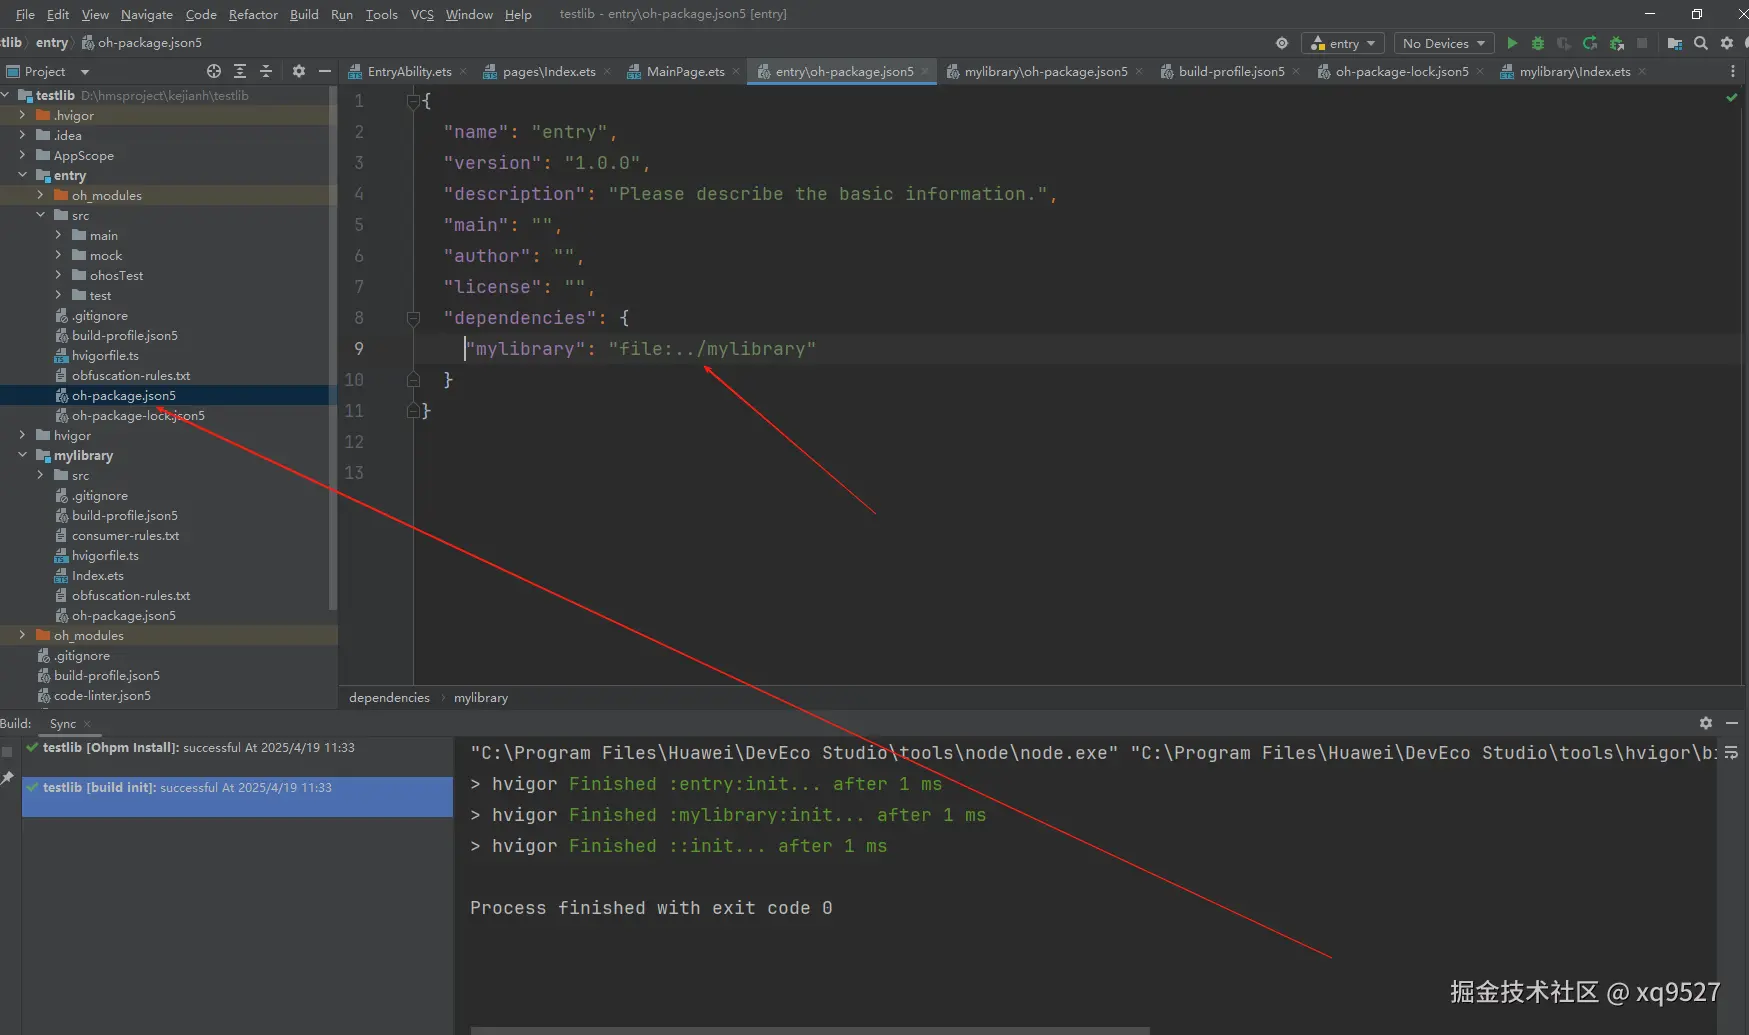Close the EntryAbility.ets editor tab
The image size is (1749, 1035).
[x=464, y=71]
